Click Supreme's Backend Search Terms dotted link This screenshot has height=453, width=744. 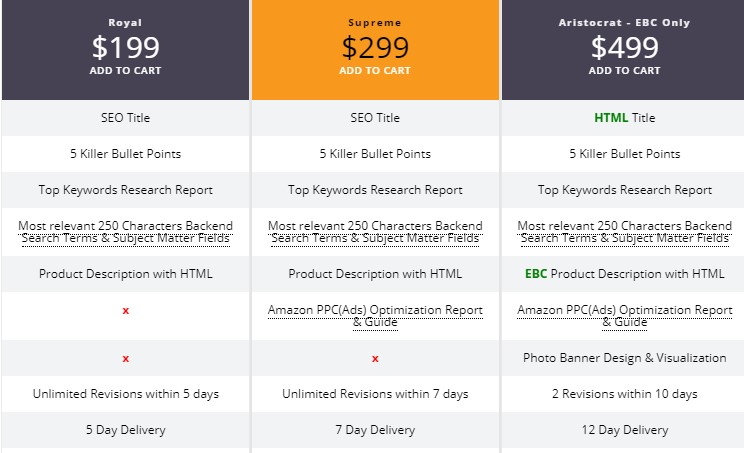pyautogui.click(x=375, y=231)
